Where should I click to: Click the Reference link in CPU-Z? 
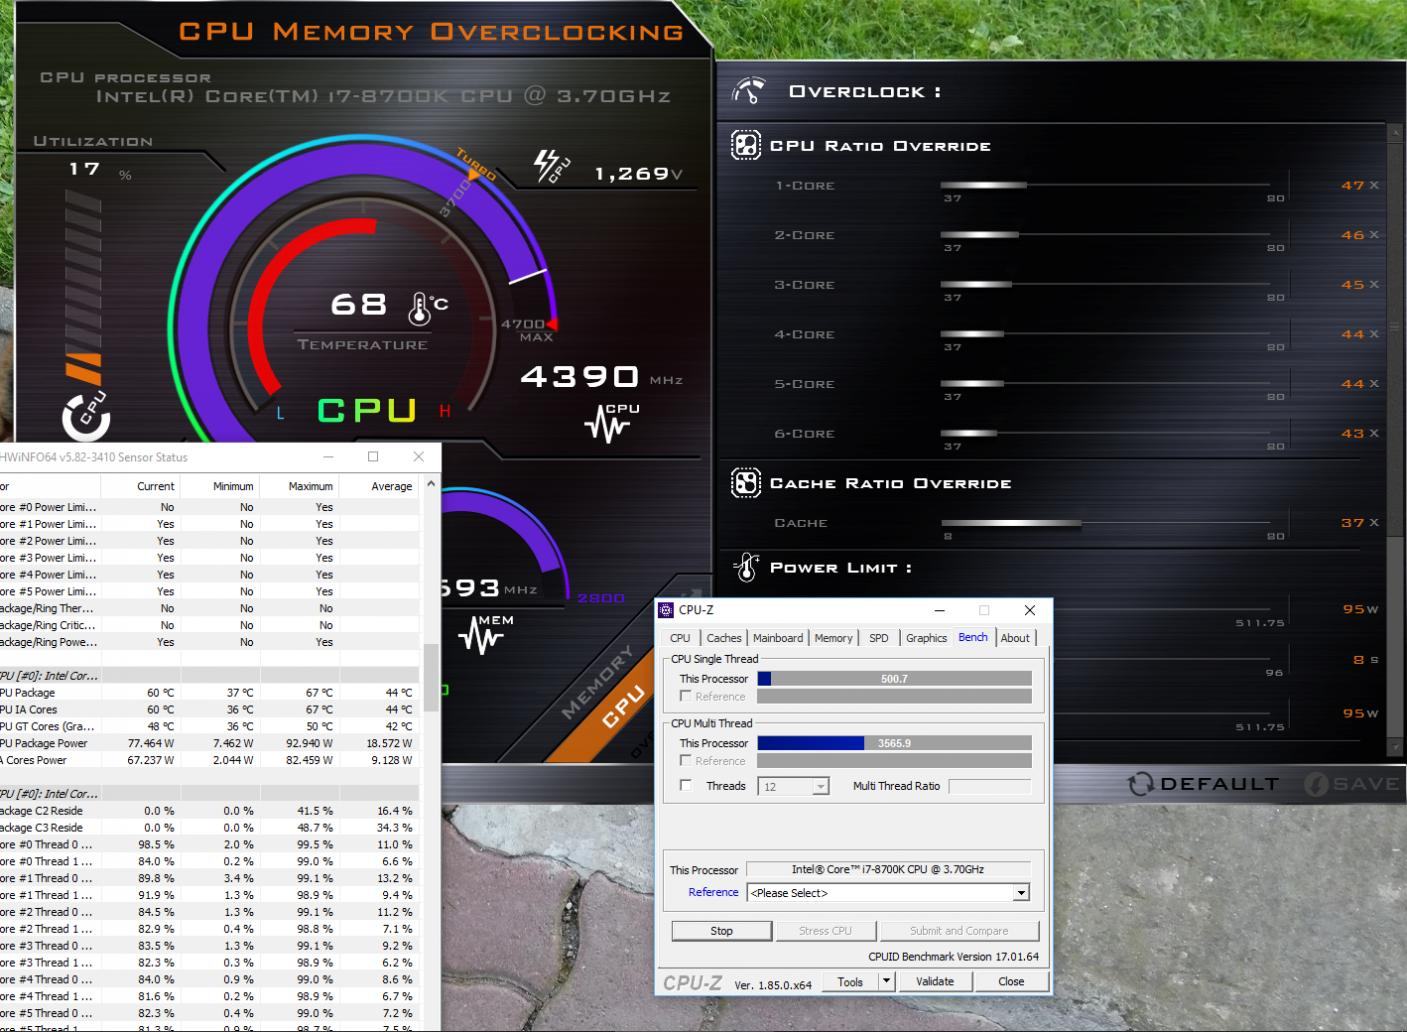(x=713, y=892)
